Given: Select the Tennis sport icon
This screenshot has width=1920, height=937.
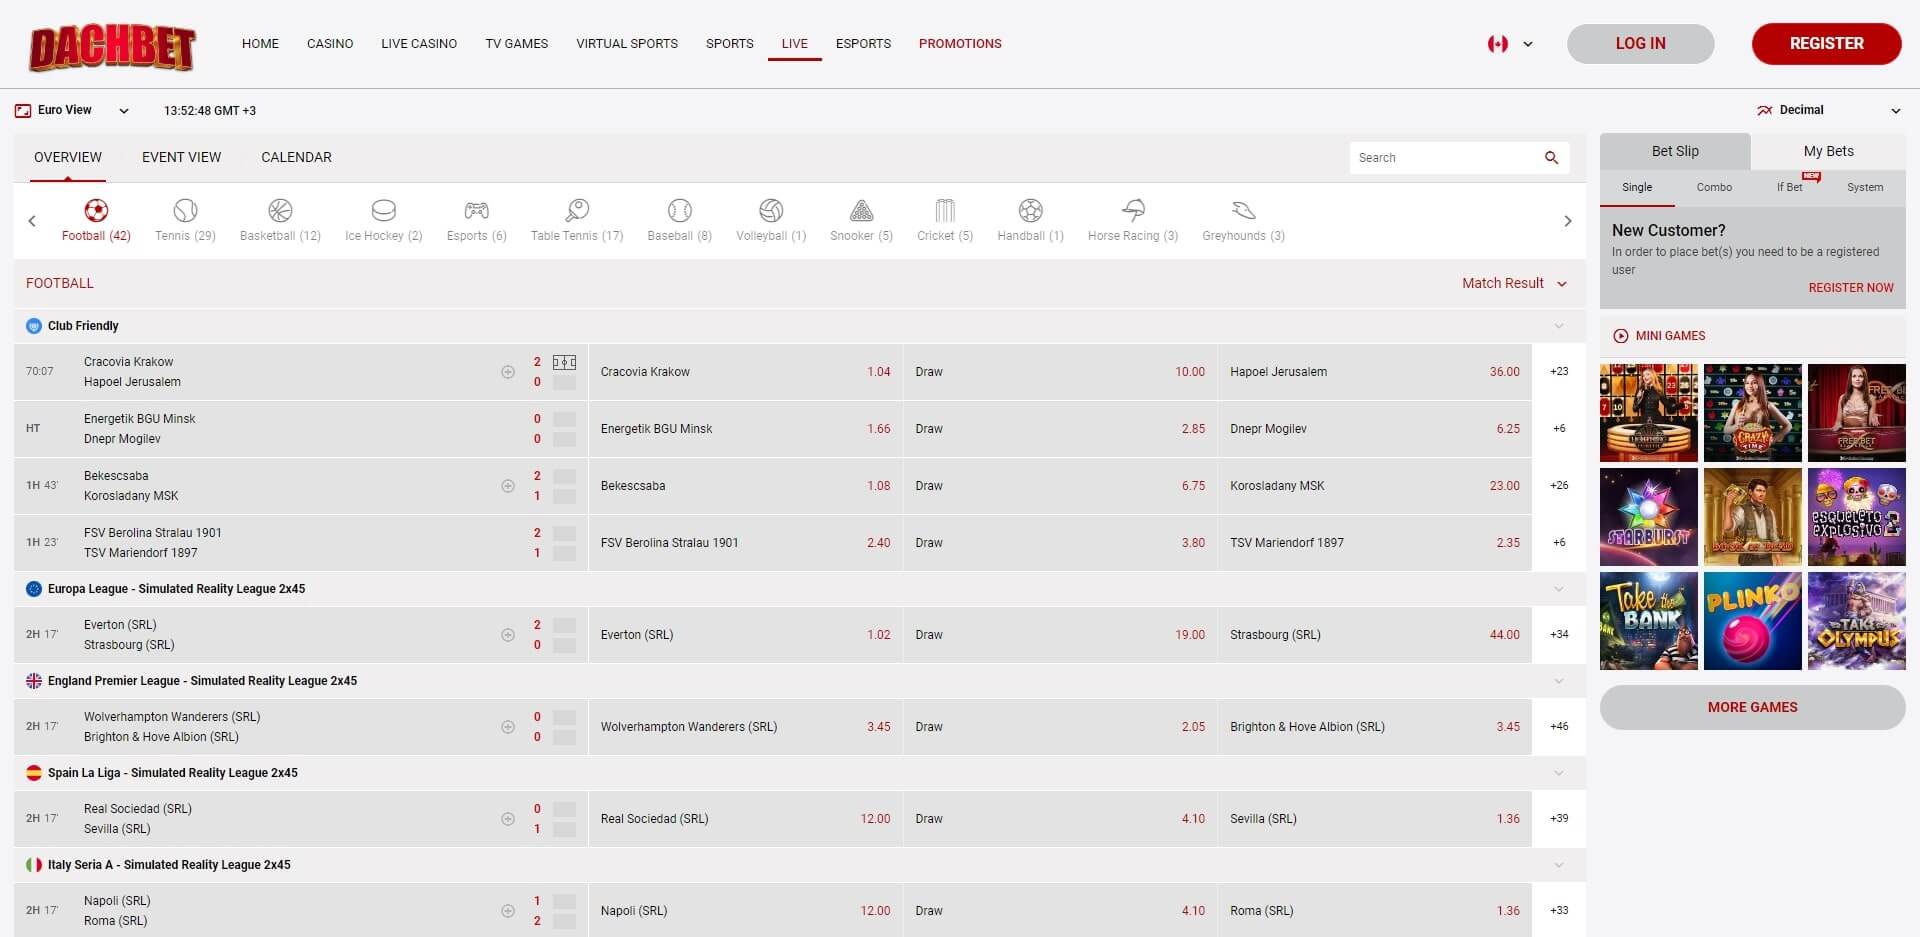Looking at the screenshot, I should tap(185, 211).
